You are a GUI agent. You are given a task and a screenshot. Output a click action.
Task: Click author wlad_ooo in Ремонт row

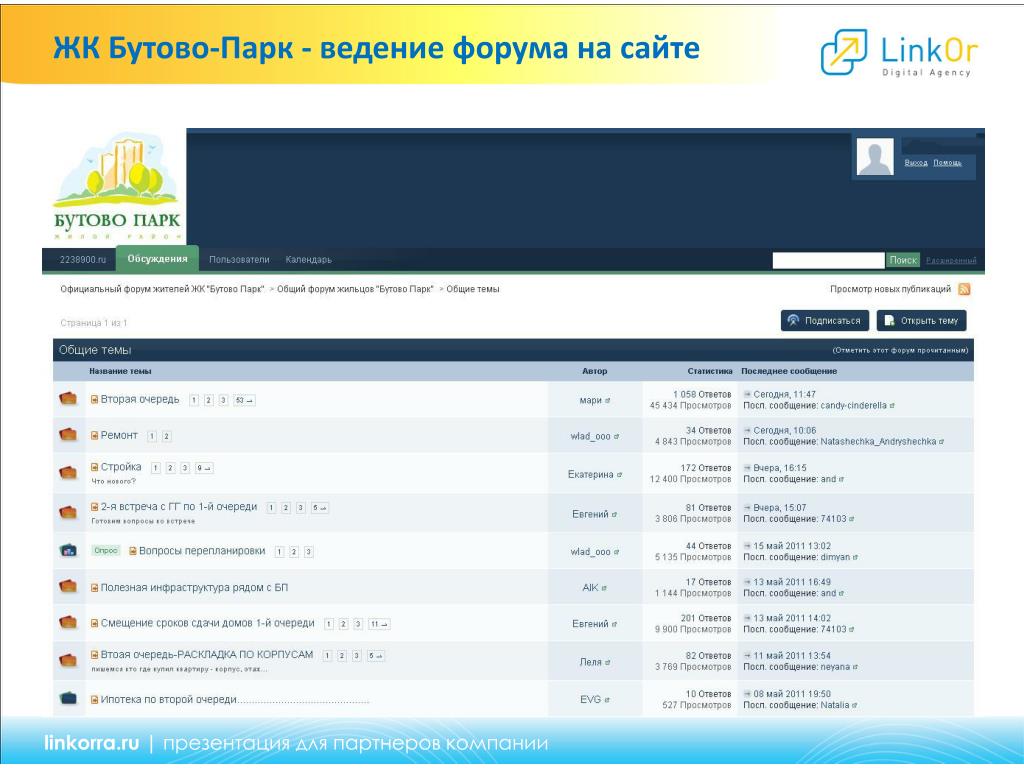point(590,436)
